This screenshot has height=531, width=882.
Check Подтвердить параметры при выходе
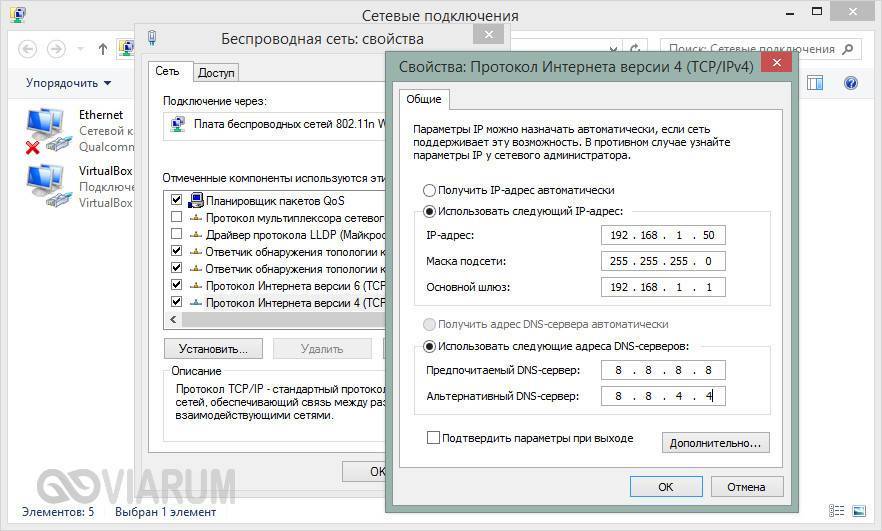pos(433,438)
